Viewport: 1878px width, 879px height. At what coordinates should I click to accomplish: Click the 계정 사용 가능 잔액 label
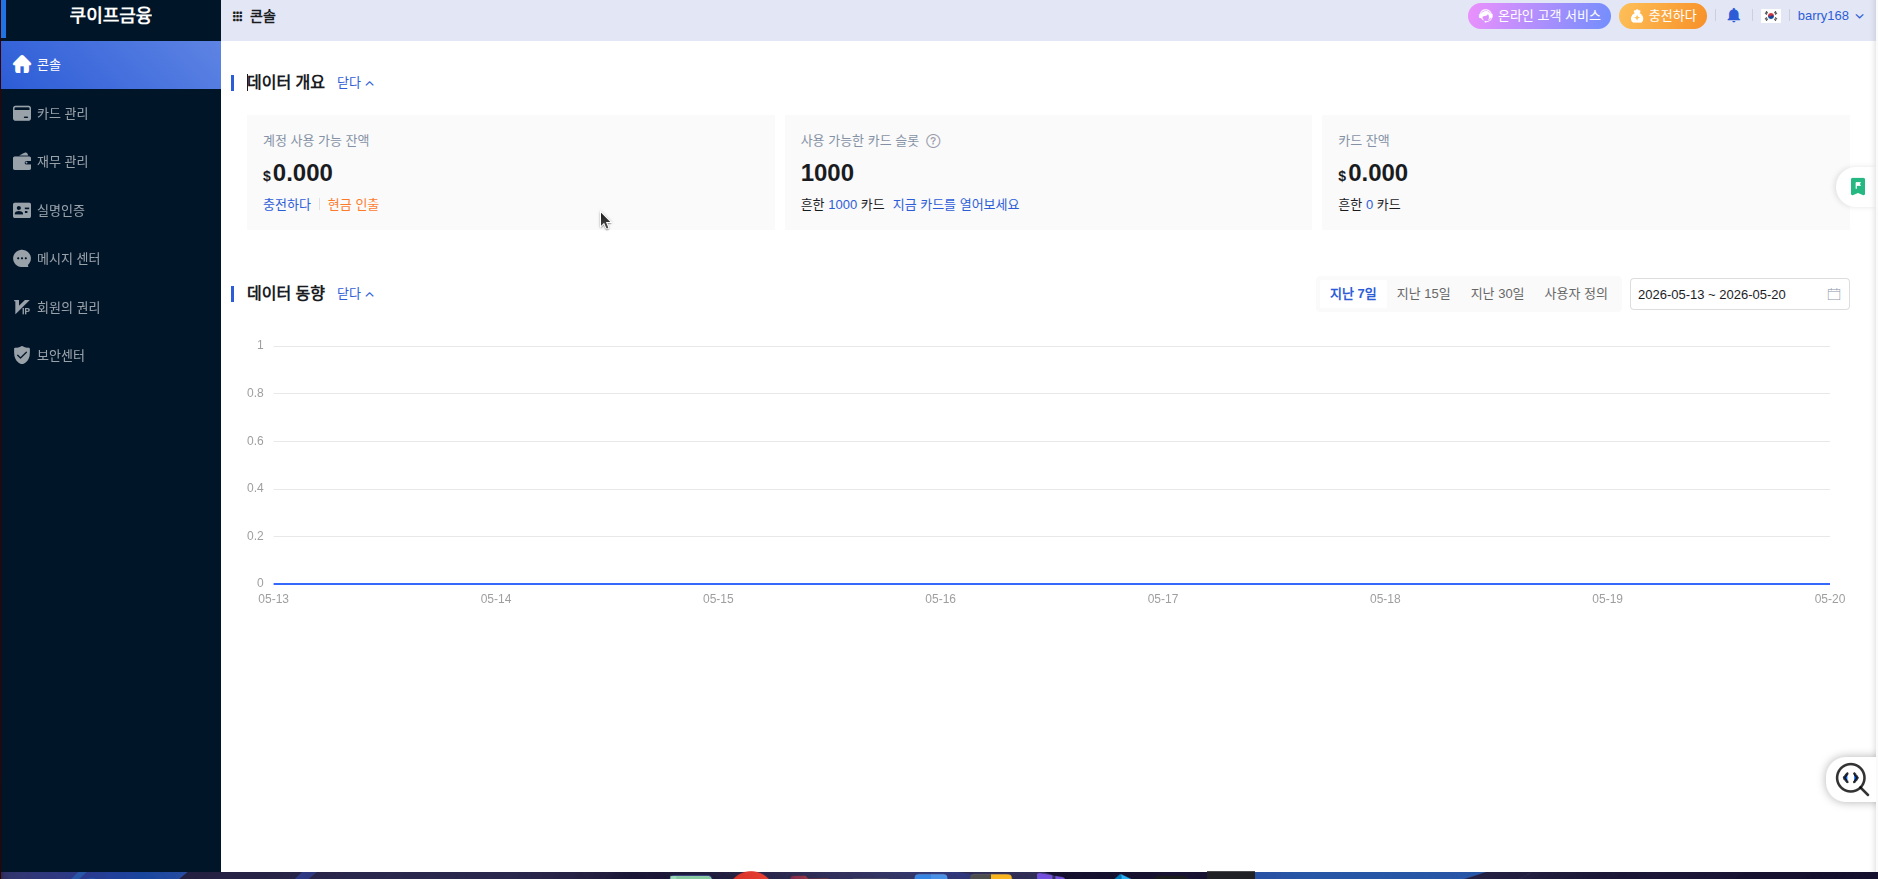pos(316,141)
